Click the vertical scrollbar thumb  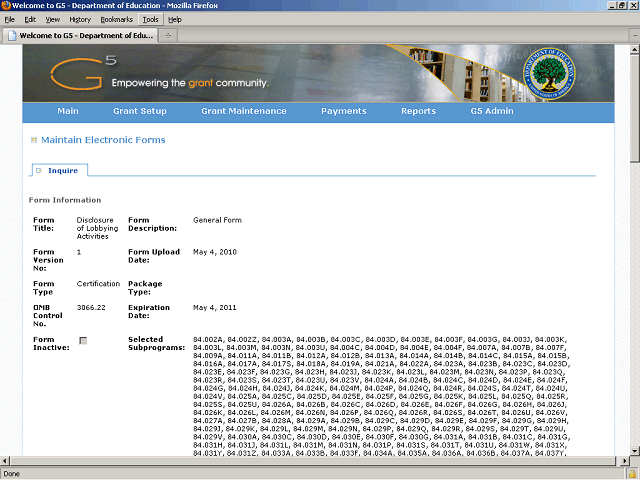pyautogui.click(x=635, y=109)
